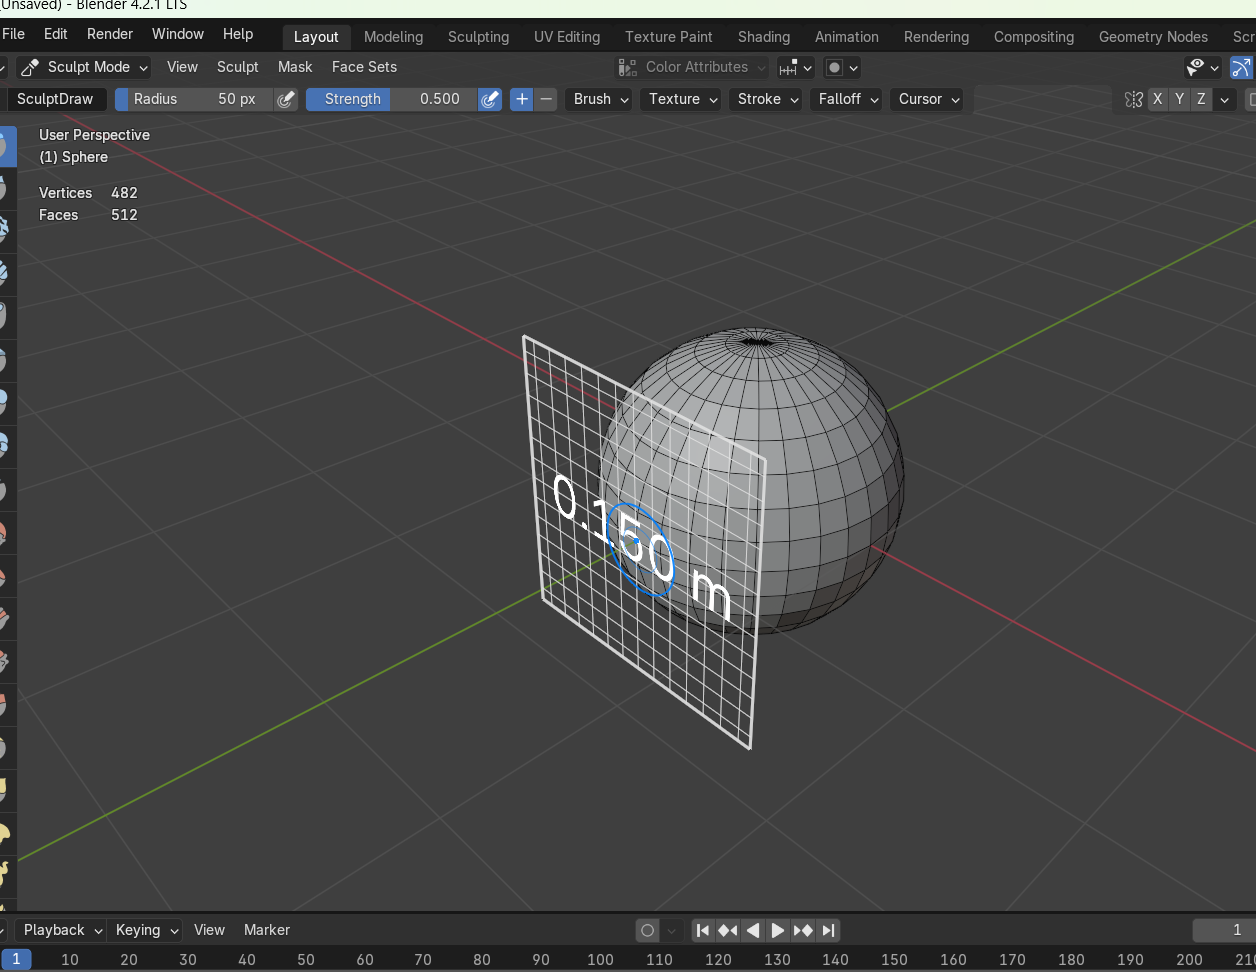Open the Sculpt Mode selector
This screenshot has width=1256, height=972.
pos(84,67)
